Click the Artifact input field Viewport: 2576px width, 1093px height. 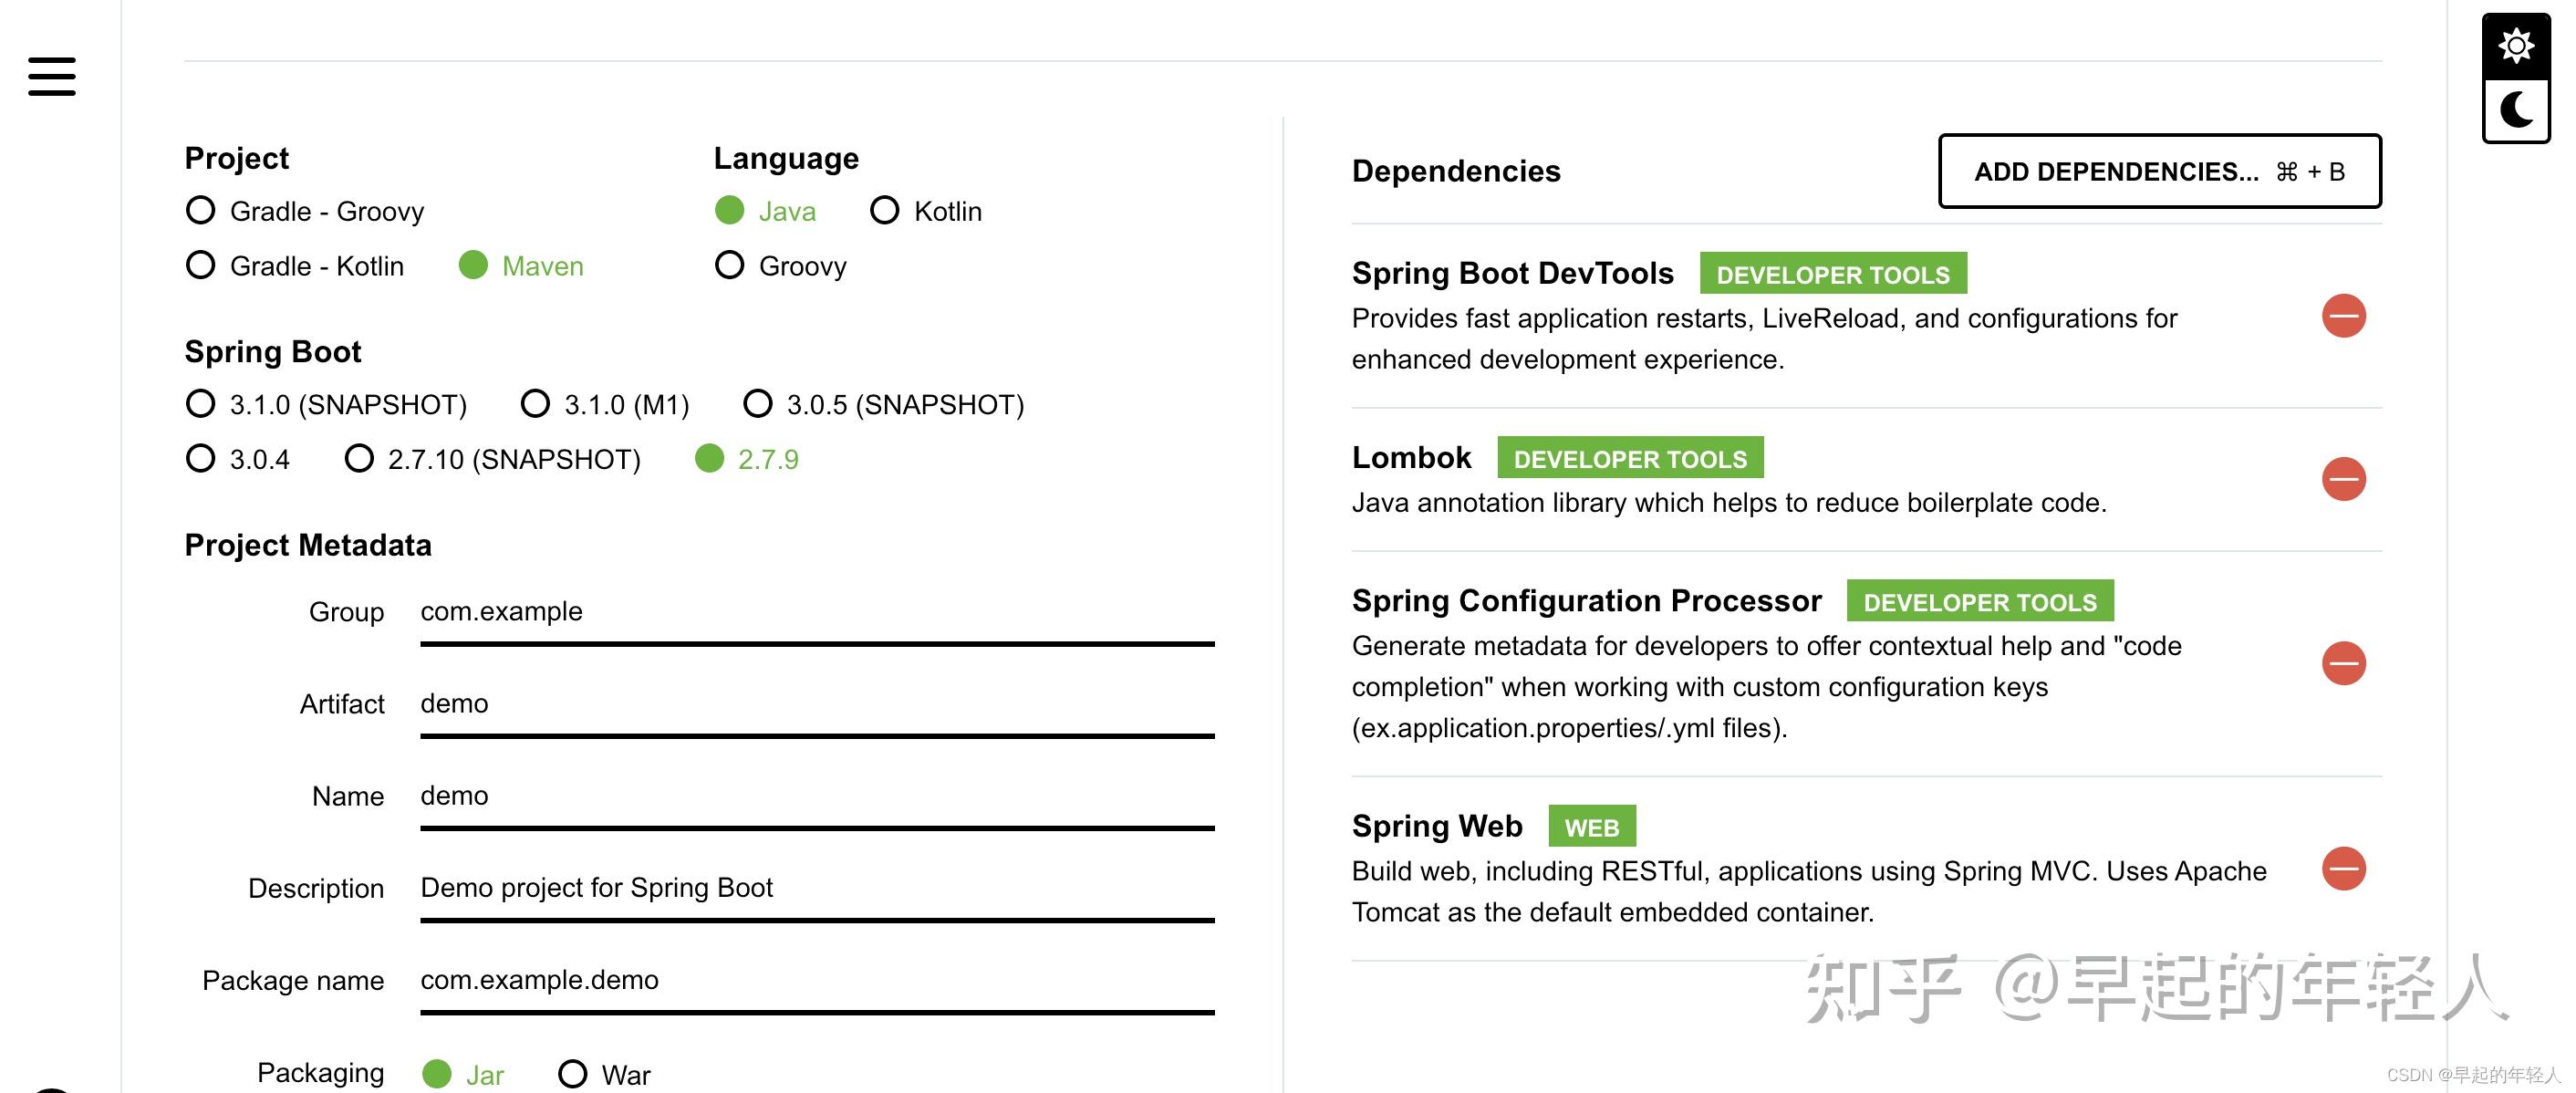coord(817,706)
